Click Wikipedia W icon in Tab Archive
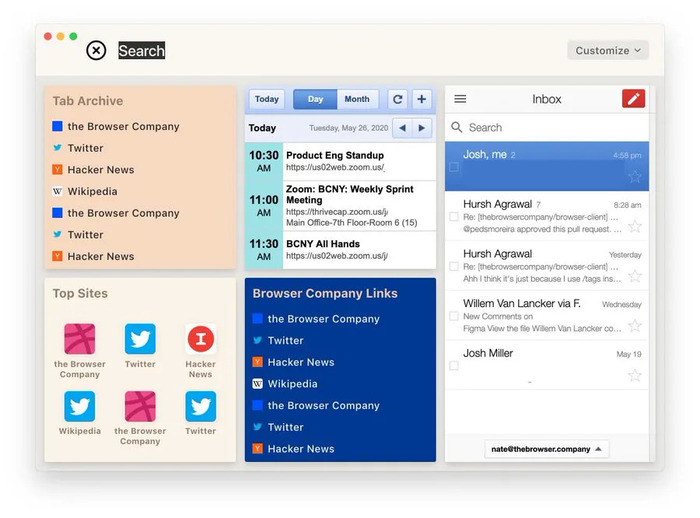The width and height of the screenshot is (700, 518). tap(57, 192)
